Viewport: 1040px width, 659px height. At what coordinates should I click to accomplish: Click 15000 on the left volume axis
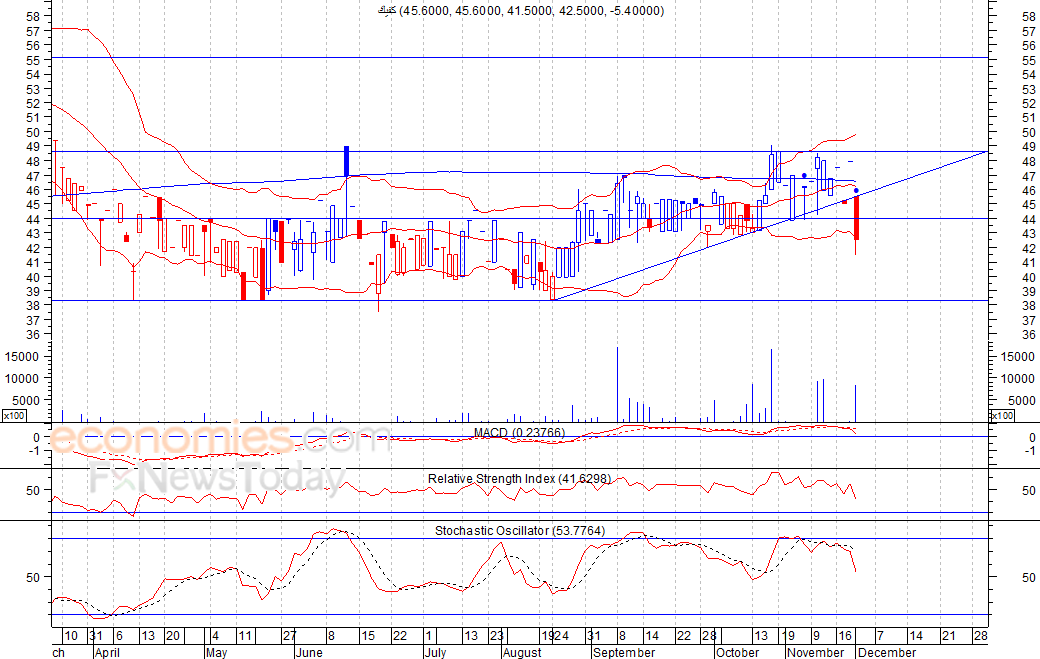pos(22,357)
